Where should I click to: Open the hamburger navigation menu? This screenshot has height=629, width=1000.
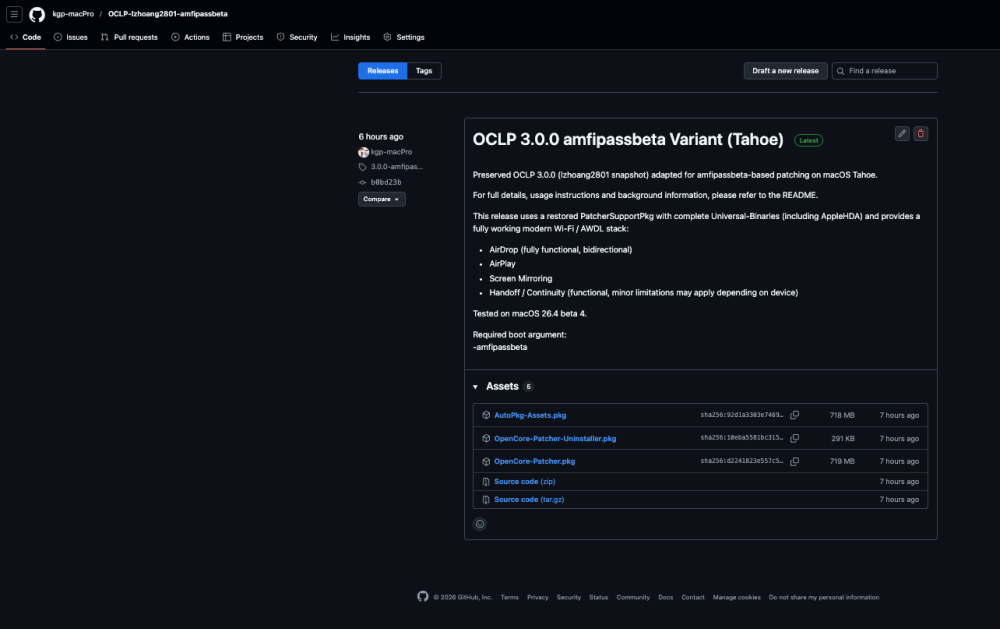14,14
